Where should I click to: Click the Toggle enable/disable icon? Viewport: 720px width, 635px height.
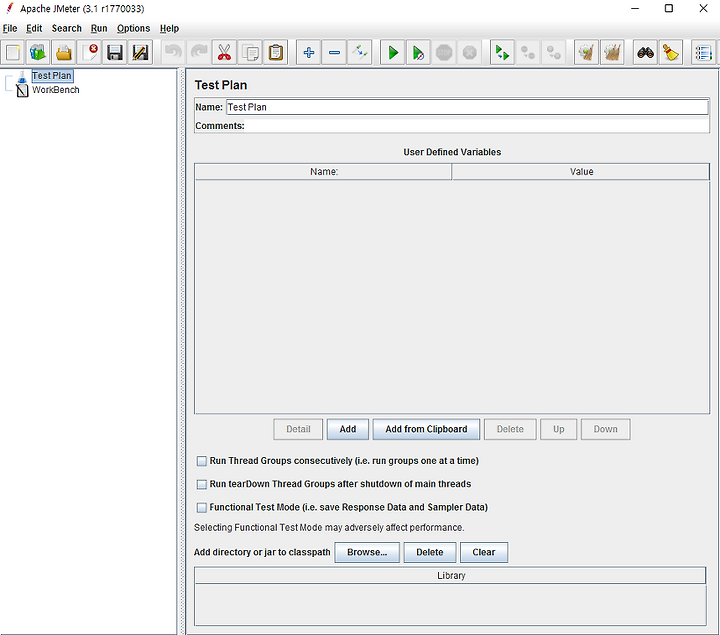360,52
